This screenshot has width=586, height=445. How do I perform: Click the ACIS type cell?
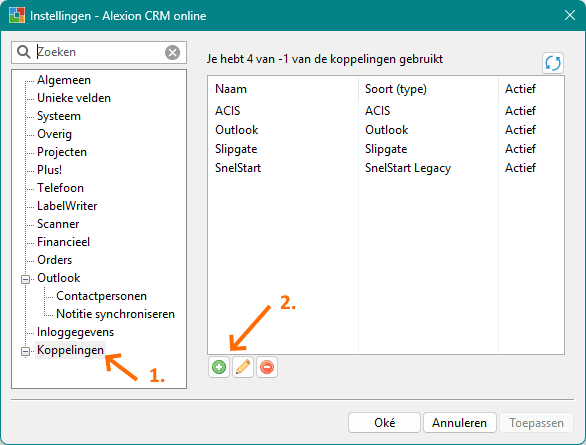(377, 111)
